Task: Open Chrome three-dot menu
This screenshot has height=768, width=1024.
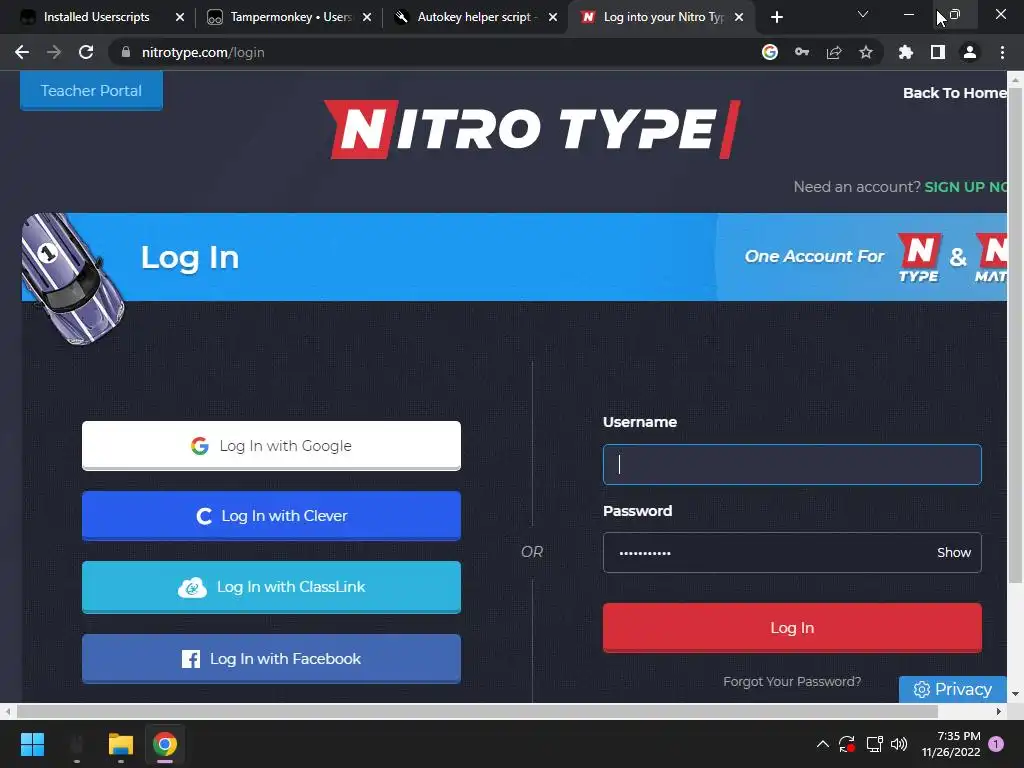Action: click(x=1002, y=52)
